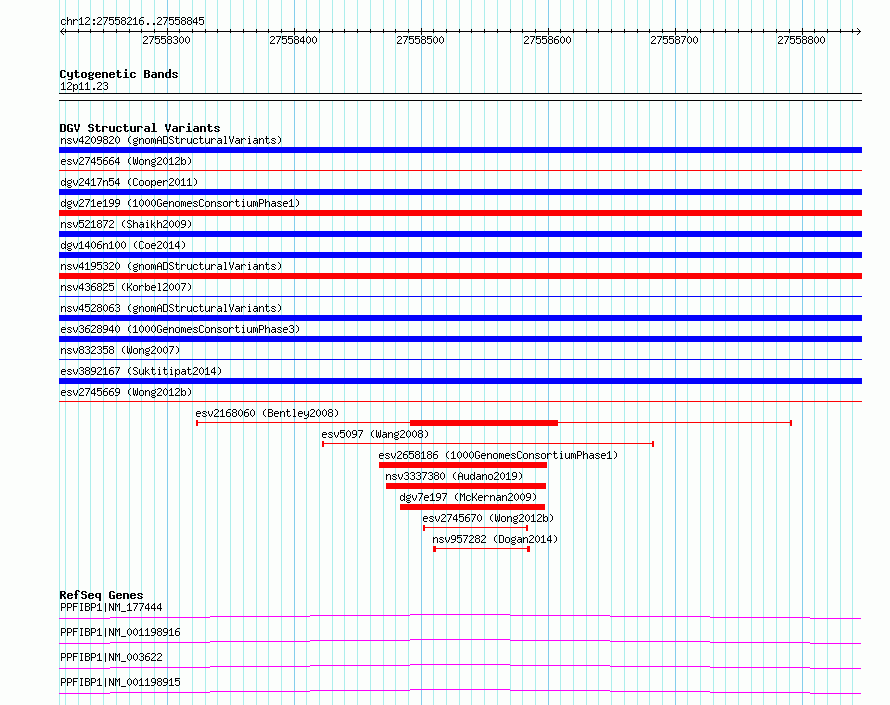Click red bar under nsv3337380

[x=466, y=486]
